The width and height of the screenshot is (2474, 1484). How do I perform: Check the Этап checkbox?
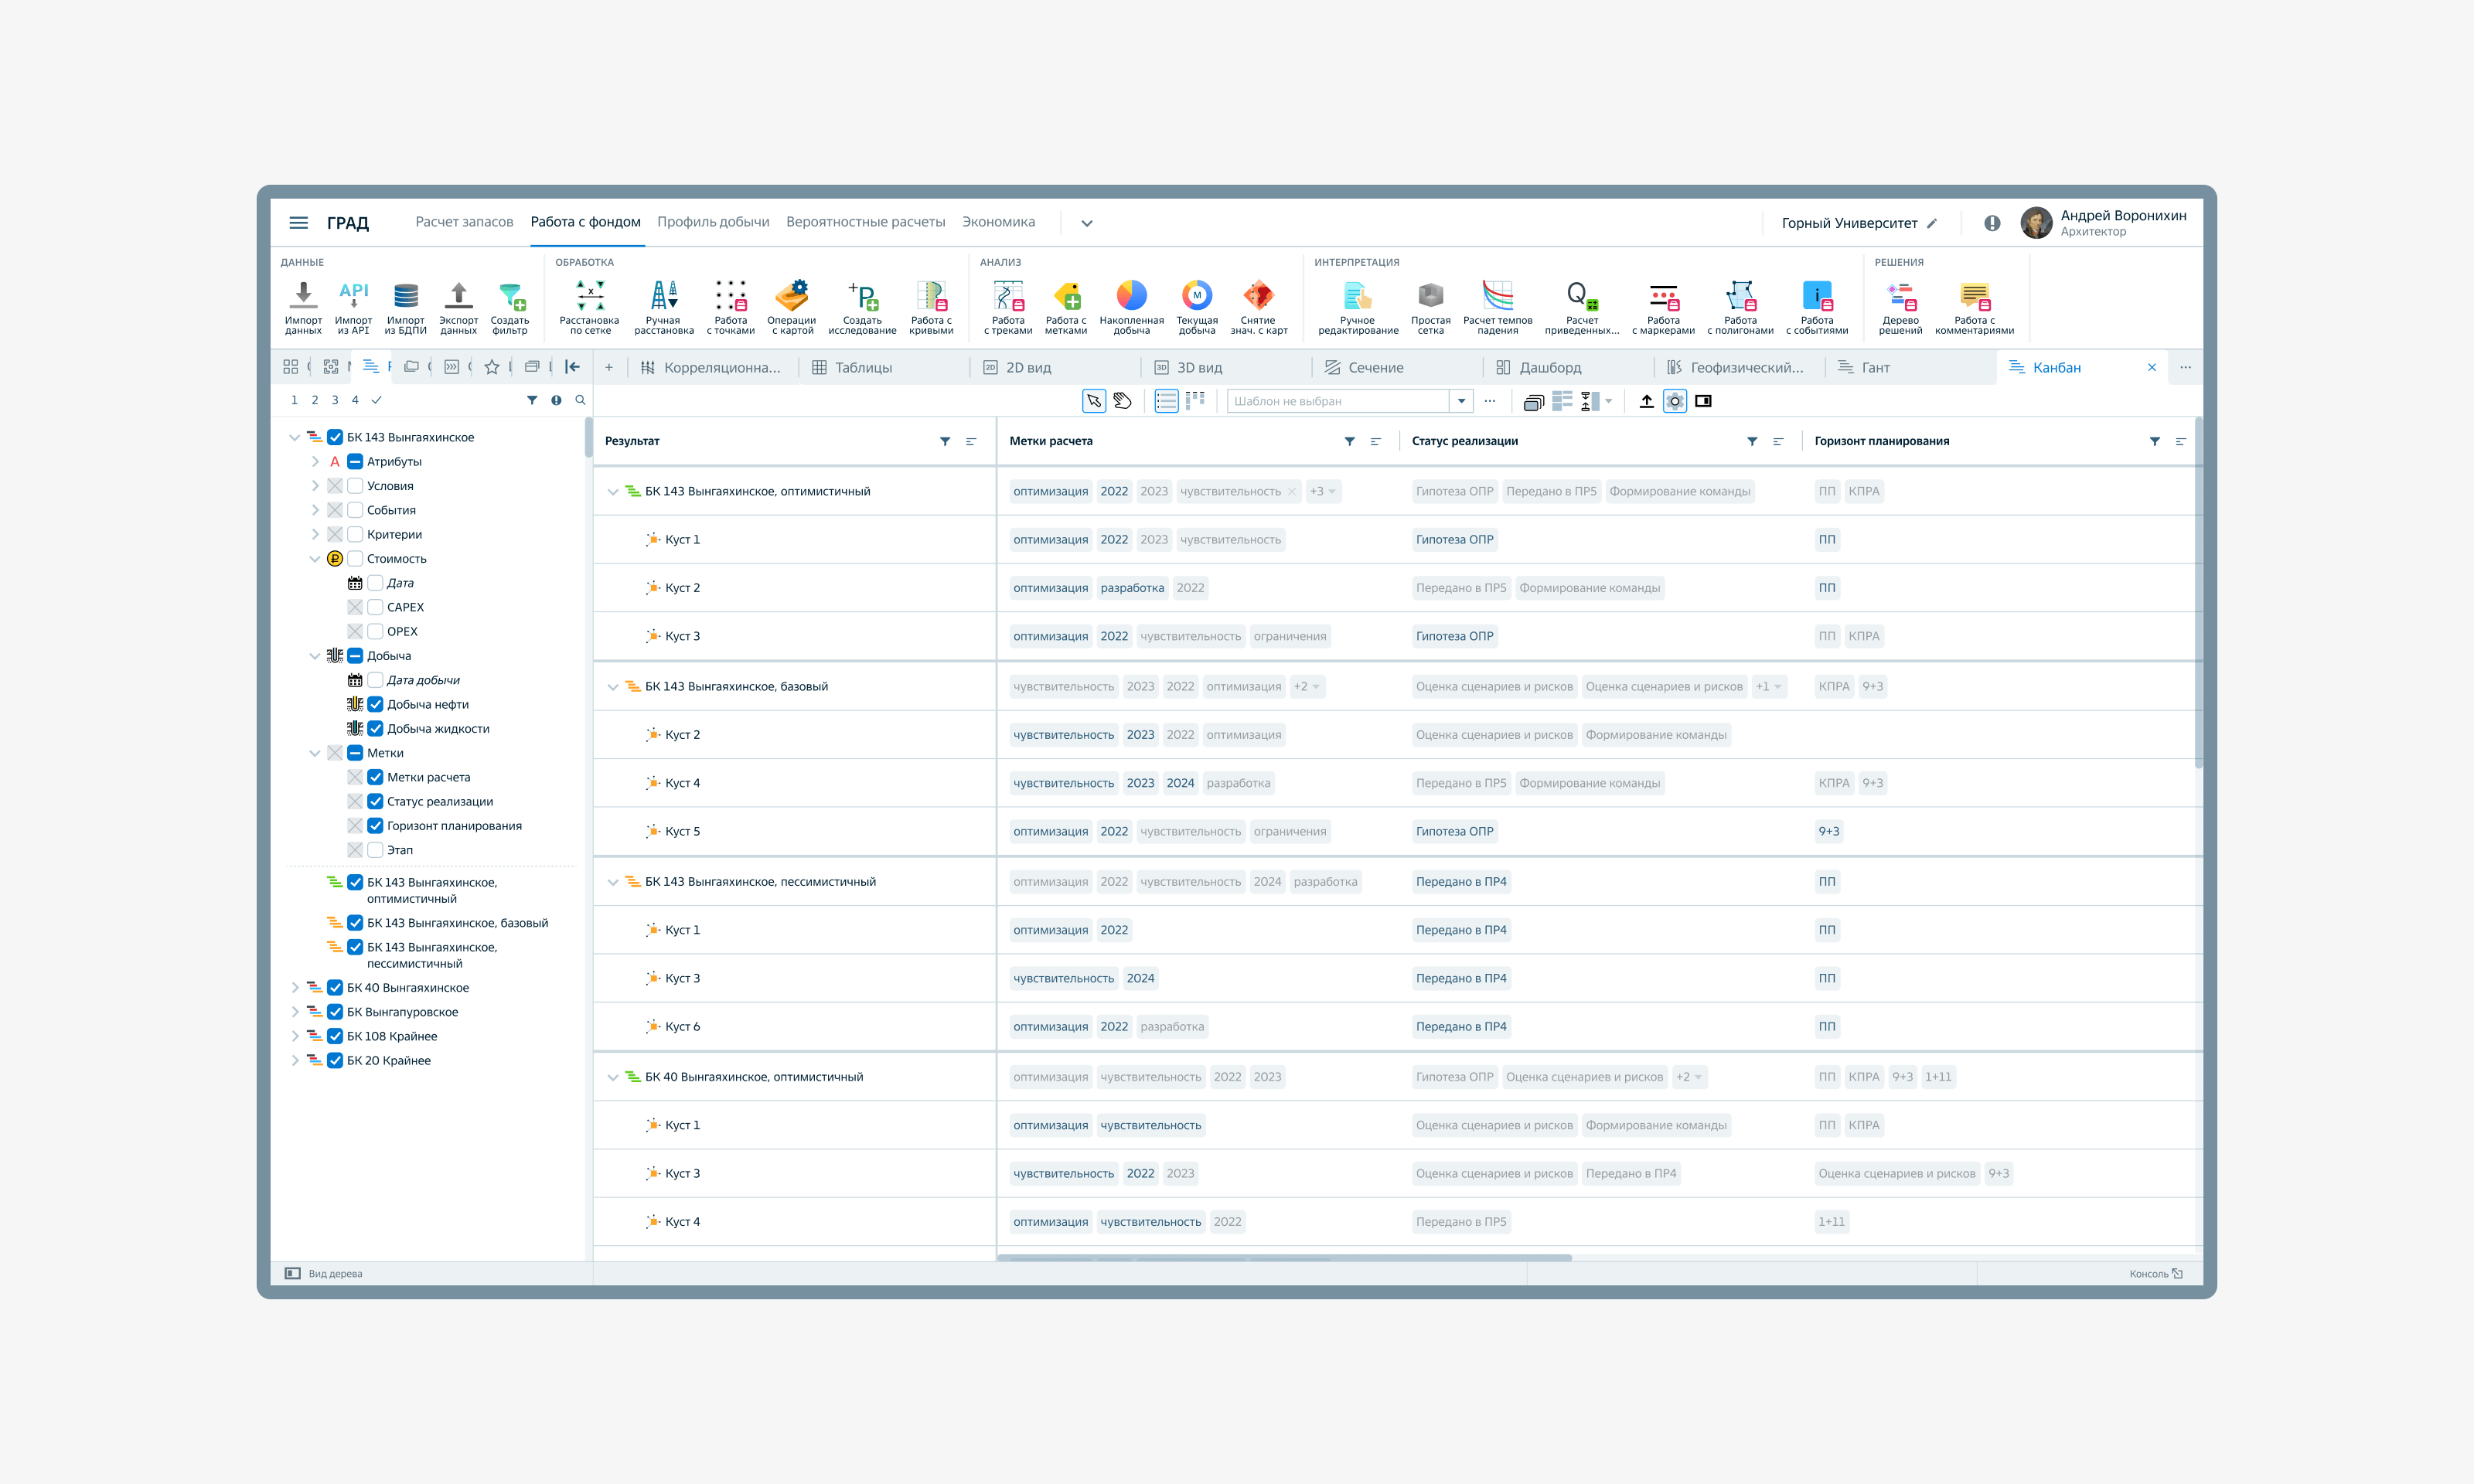point(376,850)
